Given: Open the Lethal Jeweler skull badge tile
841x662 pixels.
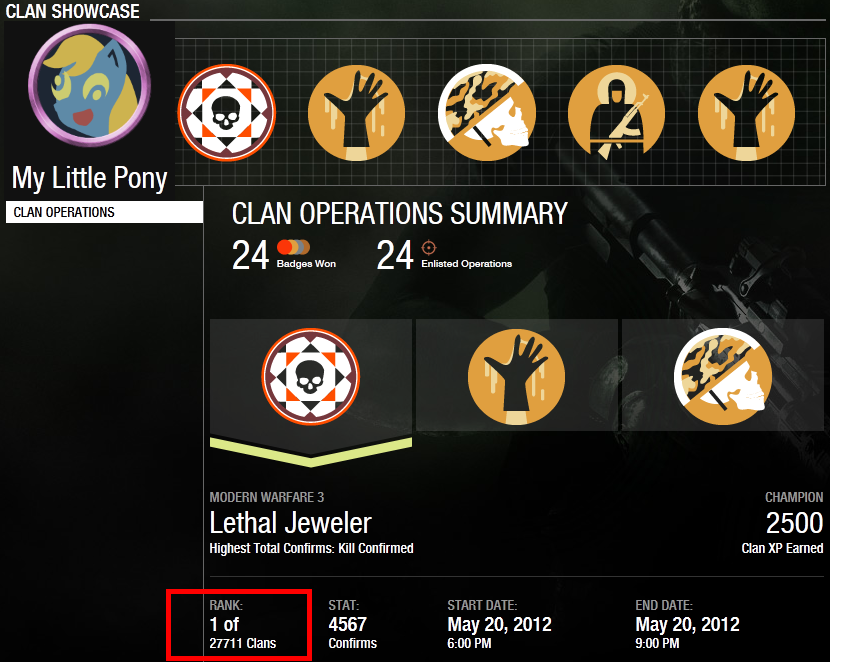Looking at the screenshot, I should [311, 376].
